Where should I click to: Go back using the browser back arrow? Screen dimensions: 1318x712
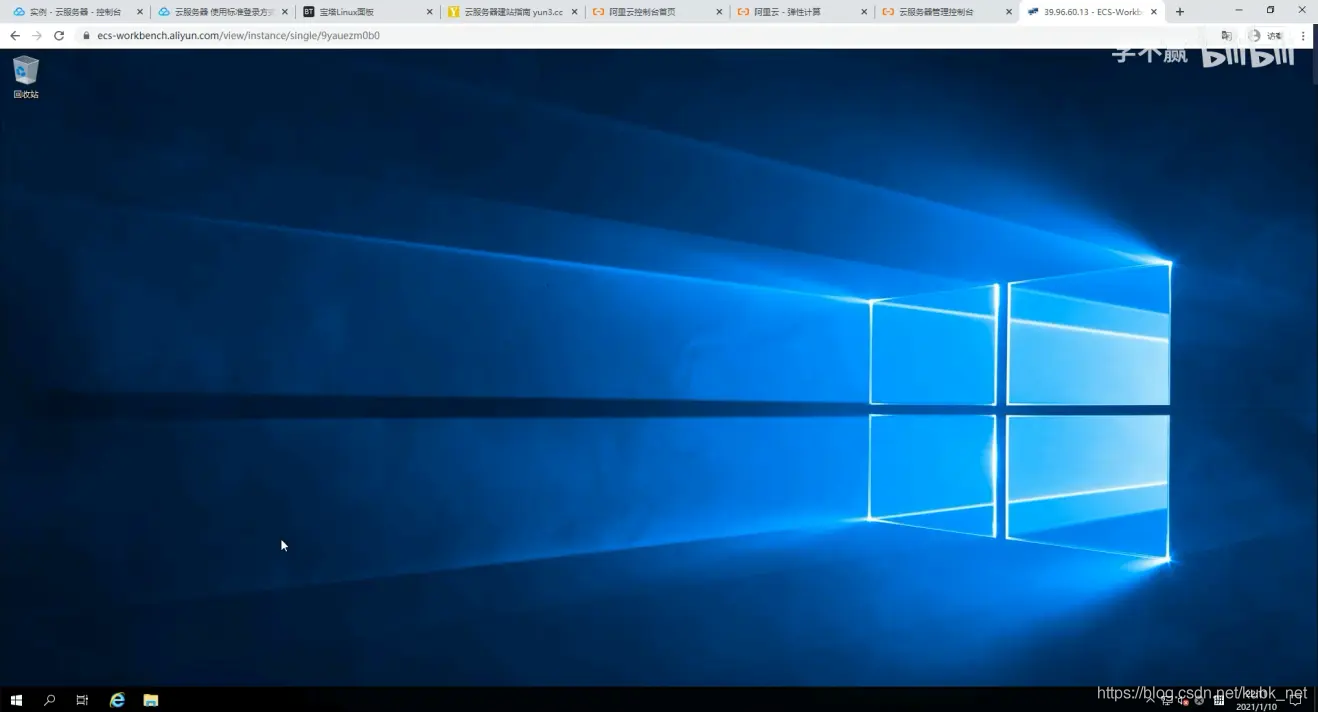click(x=15, y=35)
